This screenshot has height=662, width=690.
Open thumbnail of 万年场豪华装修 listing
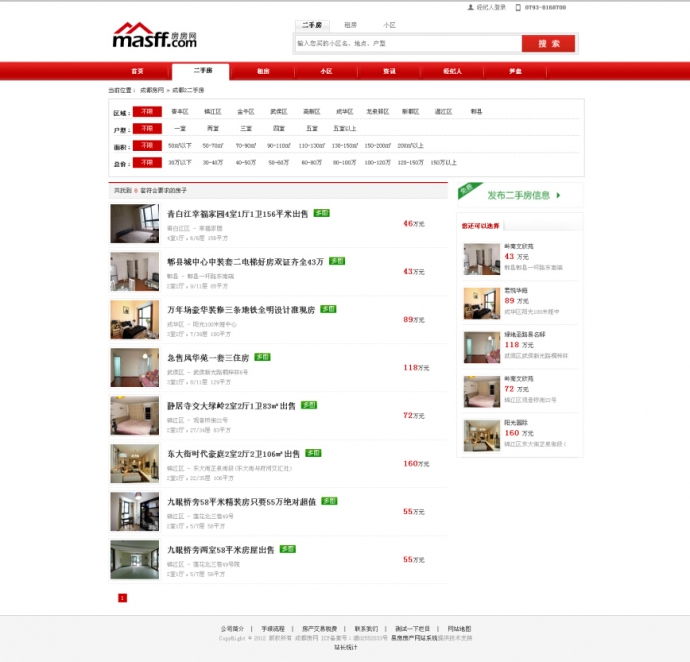pos(135,320)
